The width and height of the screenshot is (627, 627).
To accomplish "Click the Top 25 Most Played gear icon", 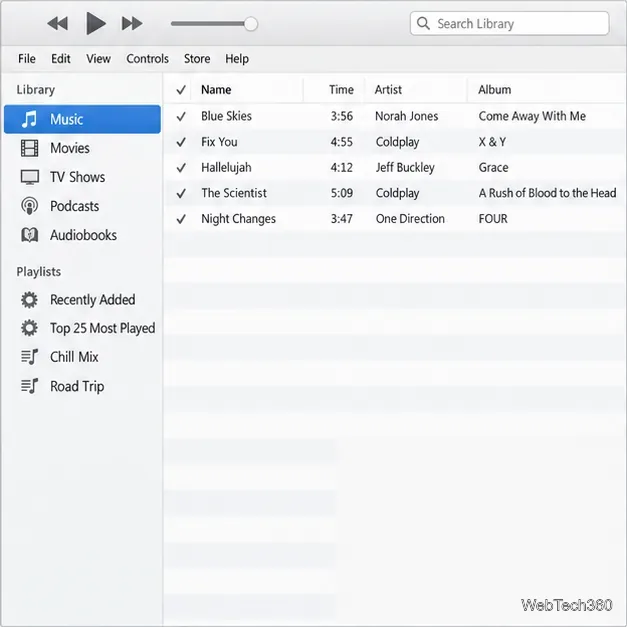I will (x=29, y=328).
